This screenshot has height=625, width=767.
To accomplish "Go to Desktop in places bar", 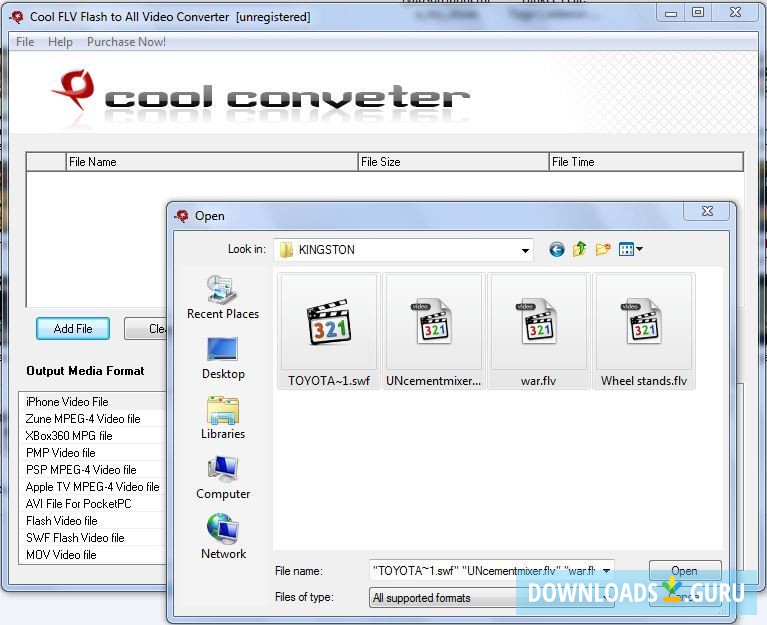I will (x=223, y=358).
